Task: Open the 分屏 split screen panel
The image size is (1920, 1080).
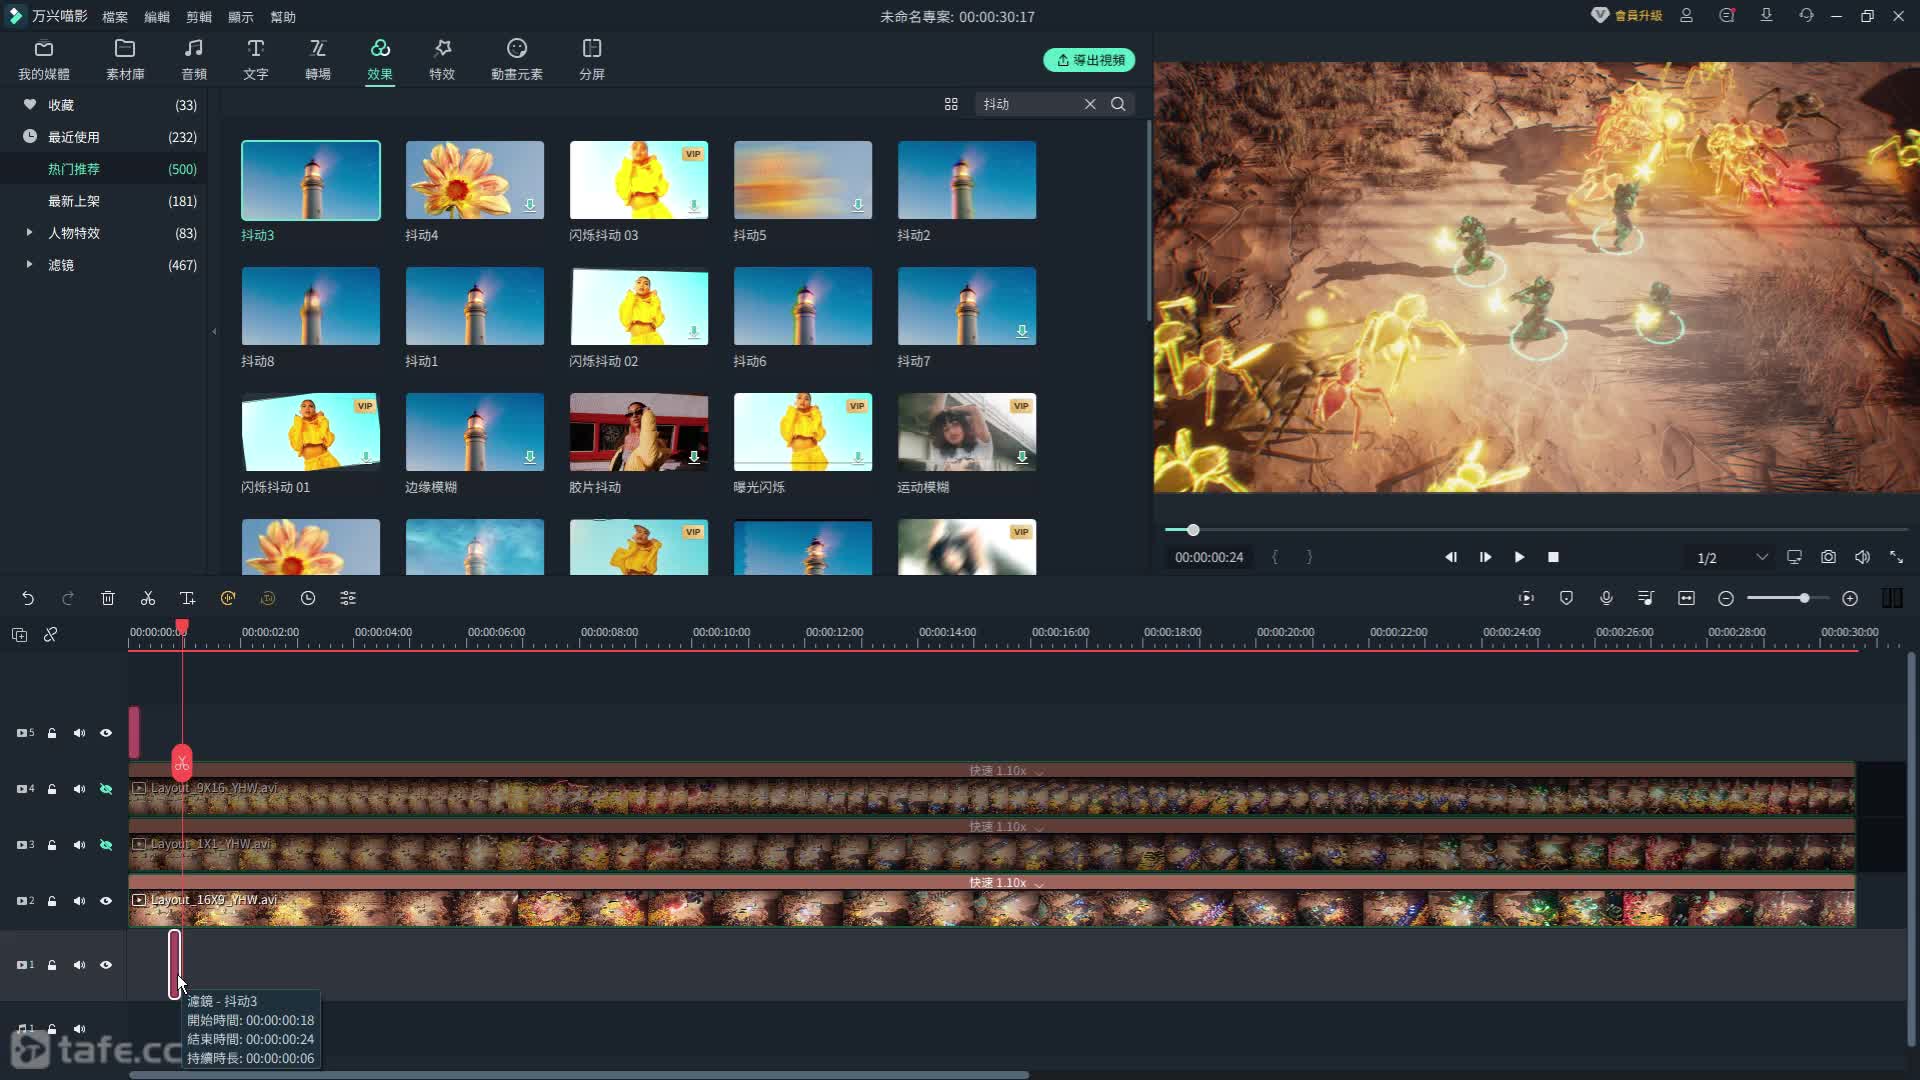Action: [591, 59]
